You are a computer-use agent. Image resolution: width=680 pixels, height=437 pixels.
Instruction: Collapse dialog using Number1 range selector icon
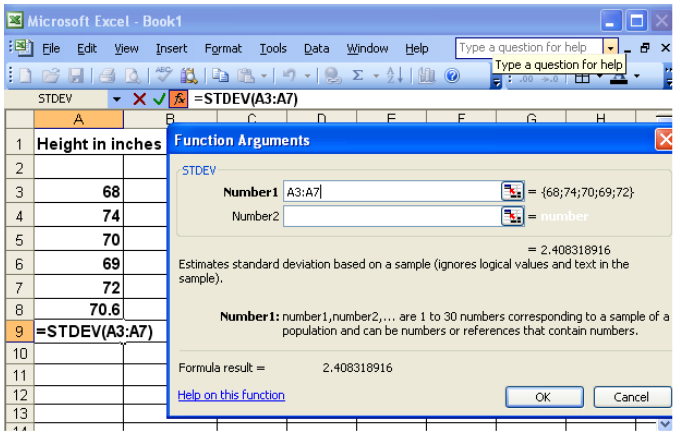pos(512,191)
